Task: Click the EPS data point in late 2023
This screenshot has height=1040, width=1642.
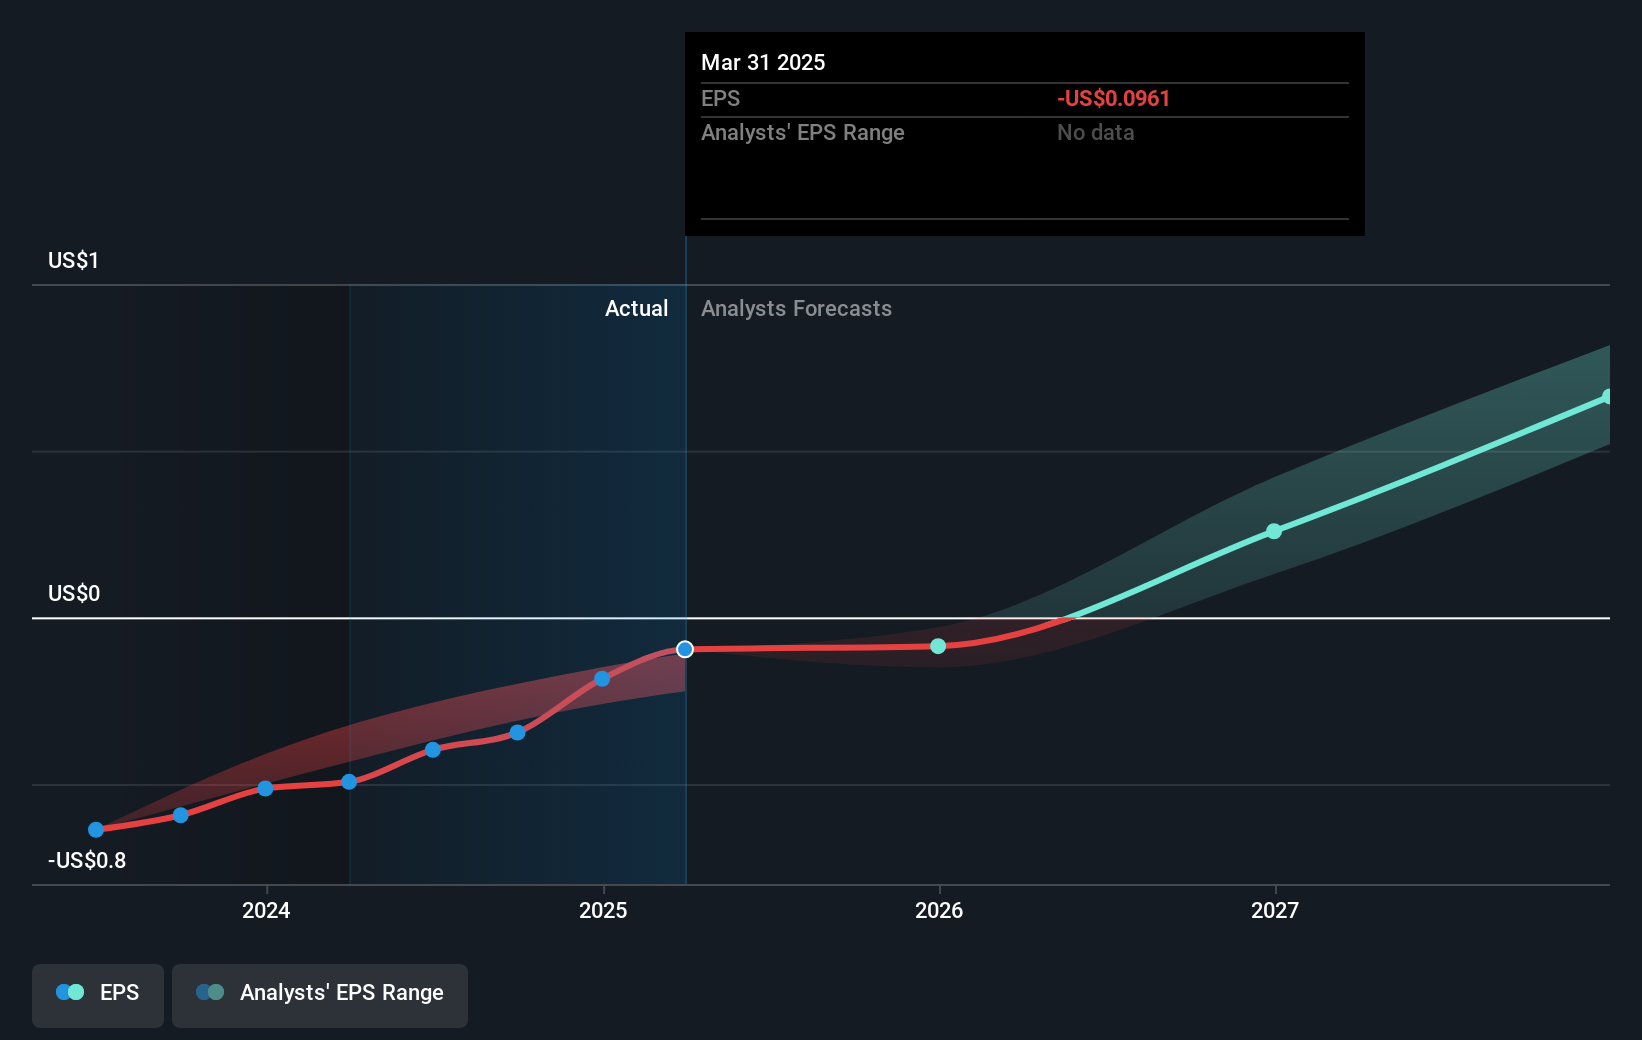Action: tap(181, 816)
